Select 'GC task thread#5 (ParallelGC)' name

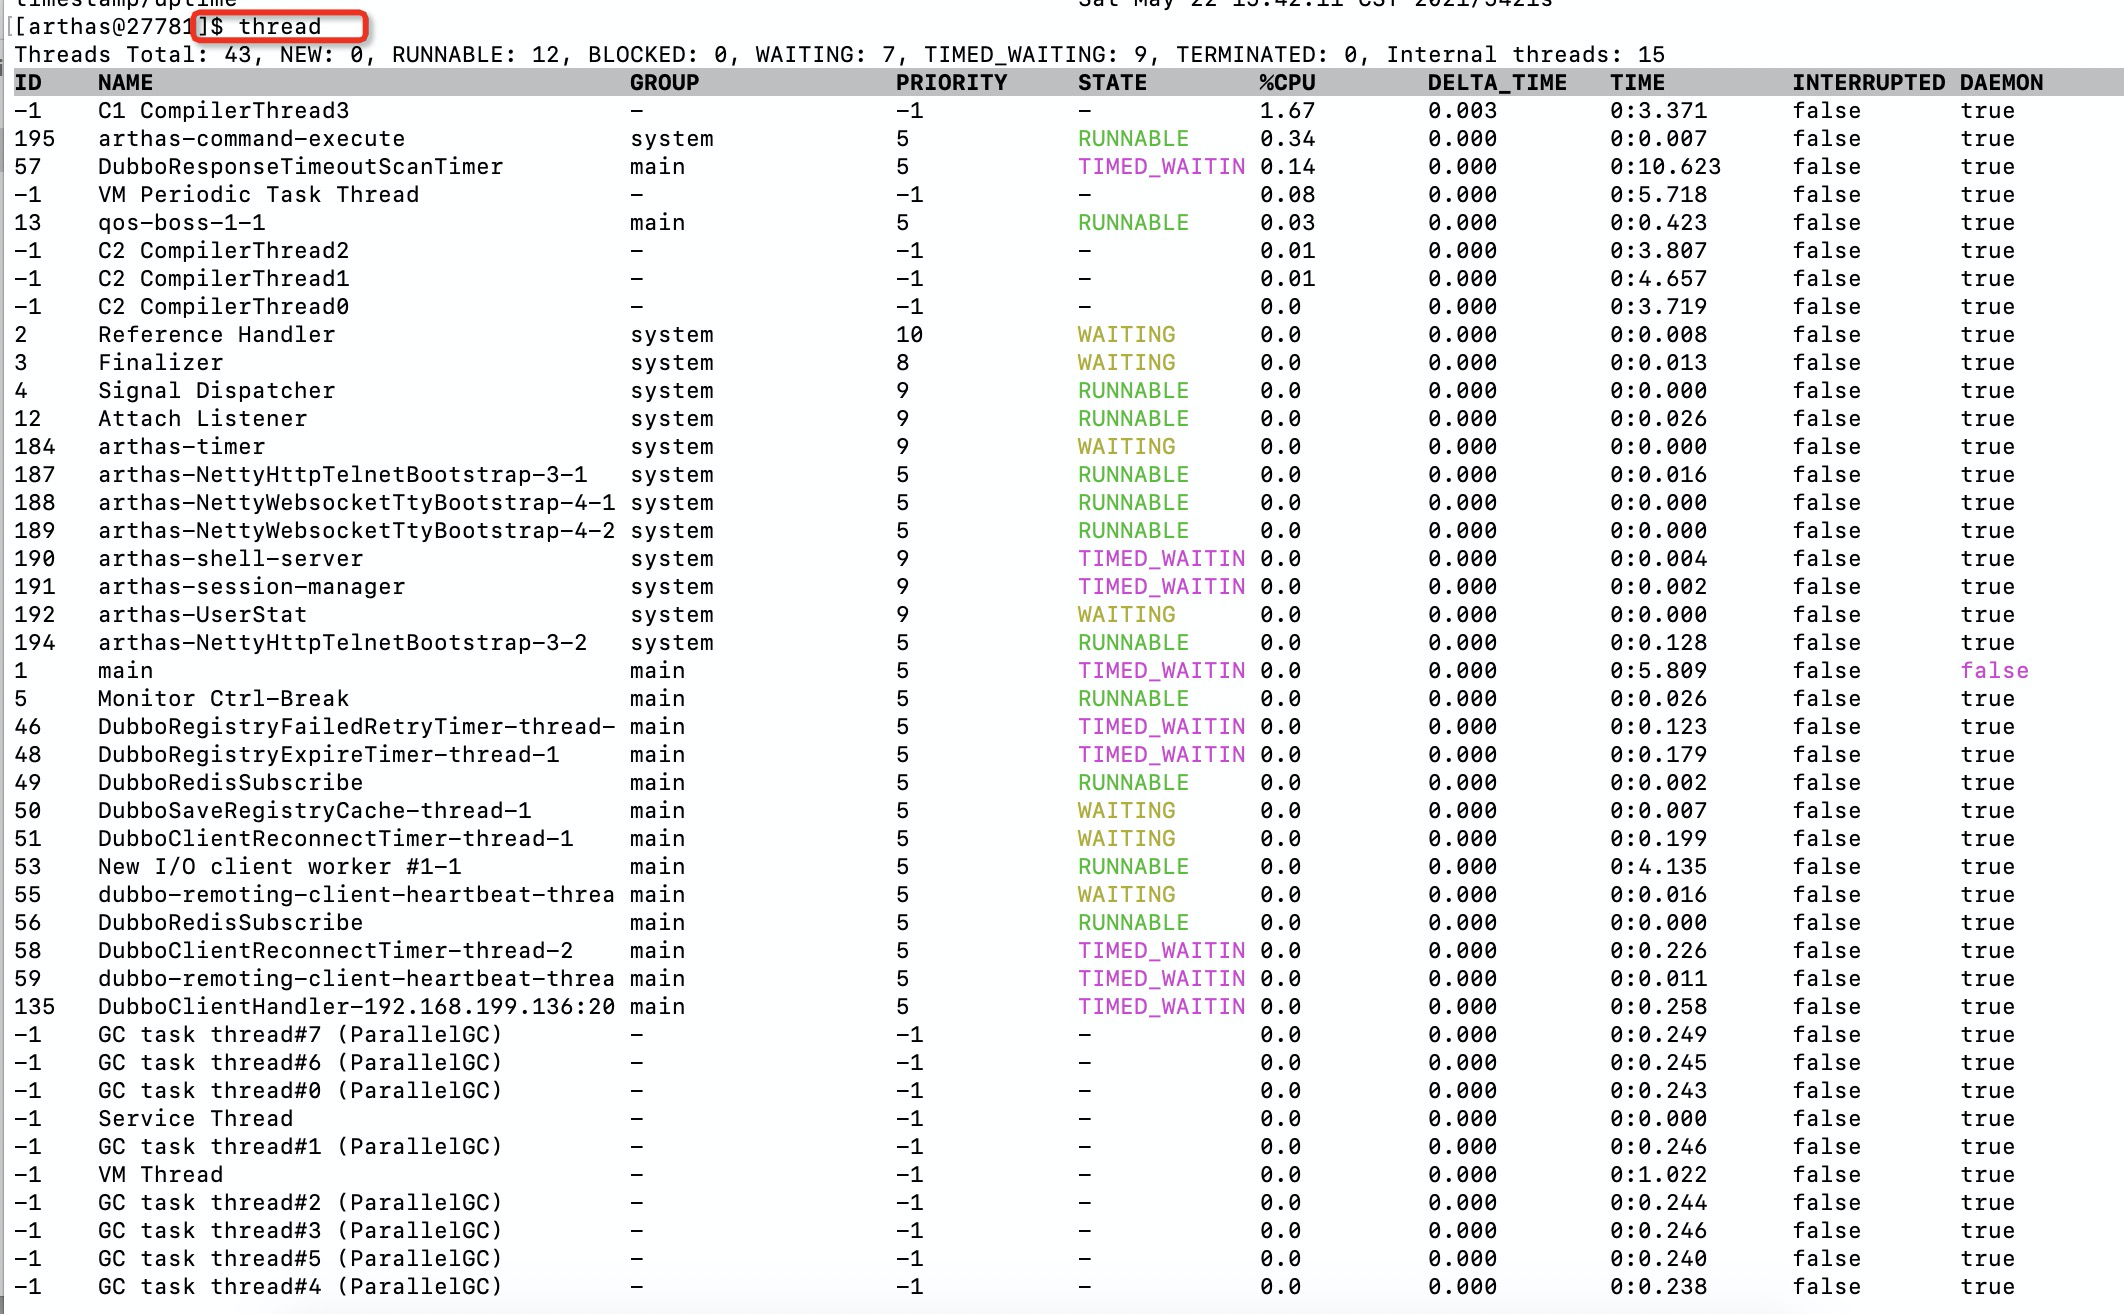[300, 1258]
